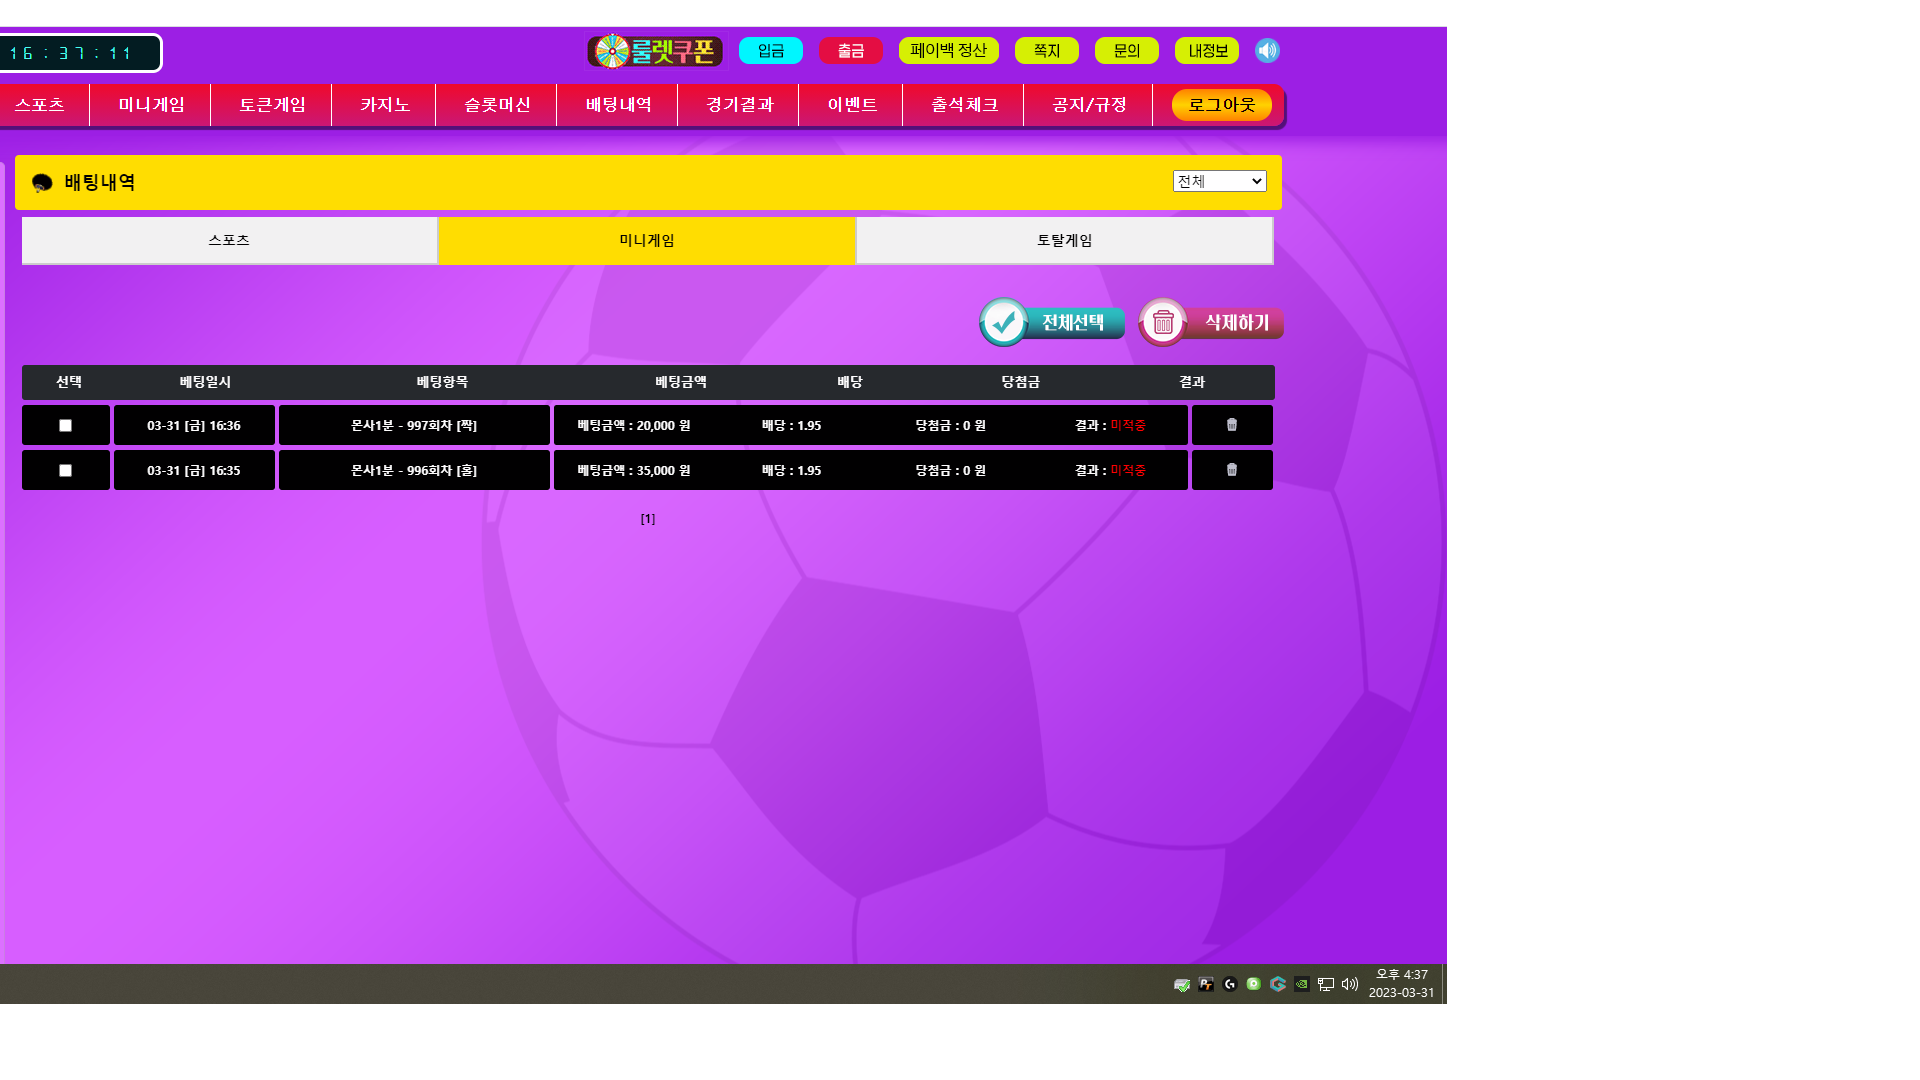Image resolution: width=1920 pixels, height=1080 pixels.
Task: Click the network icon in the system tray
Action: [1326, 984]
